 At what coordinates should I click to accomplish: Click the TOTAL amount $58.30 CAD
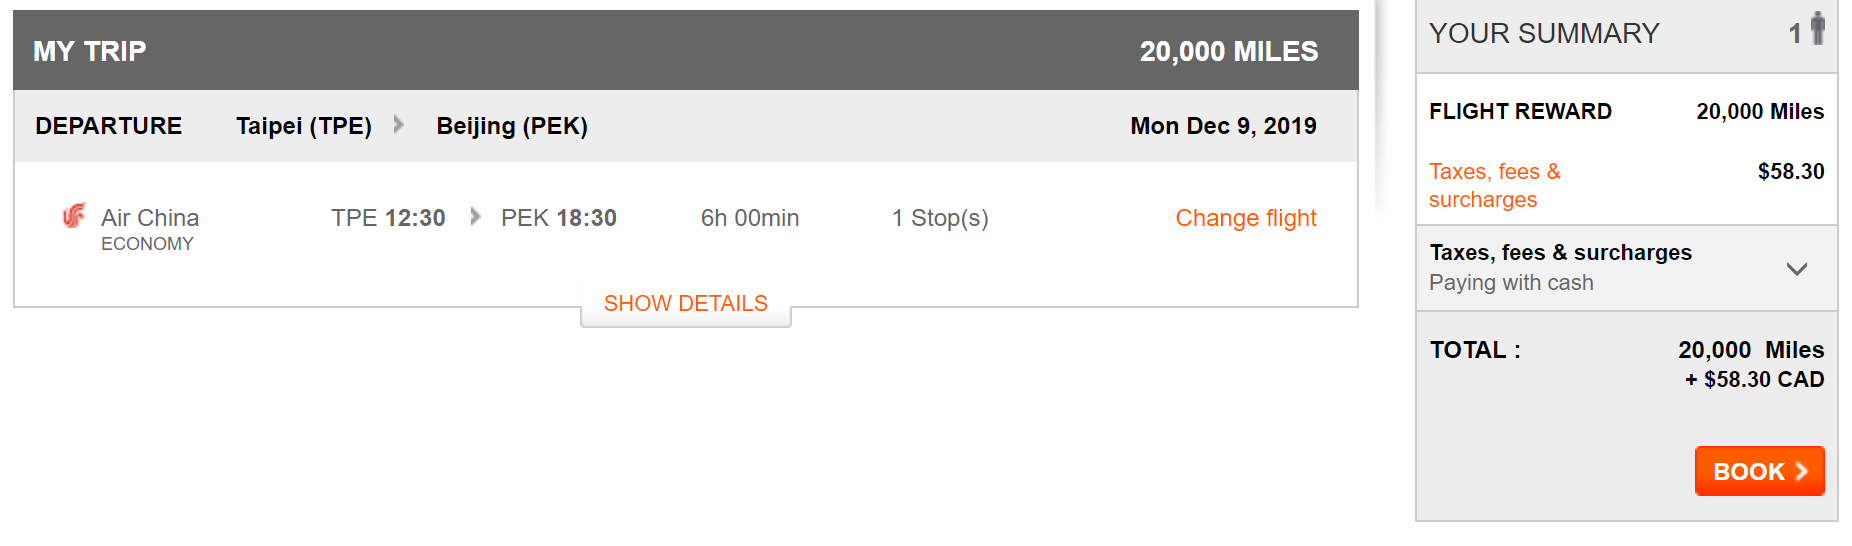[x=1755, y=380]
